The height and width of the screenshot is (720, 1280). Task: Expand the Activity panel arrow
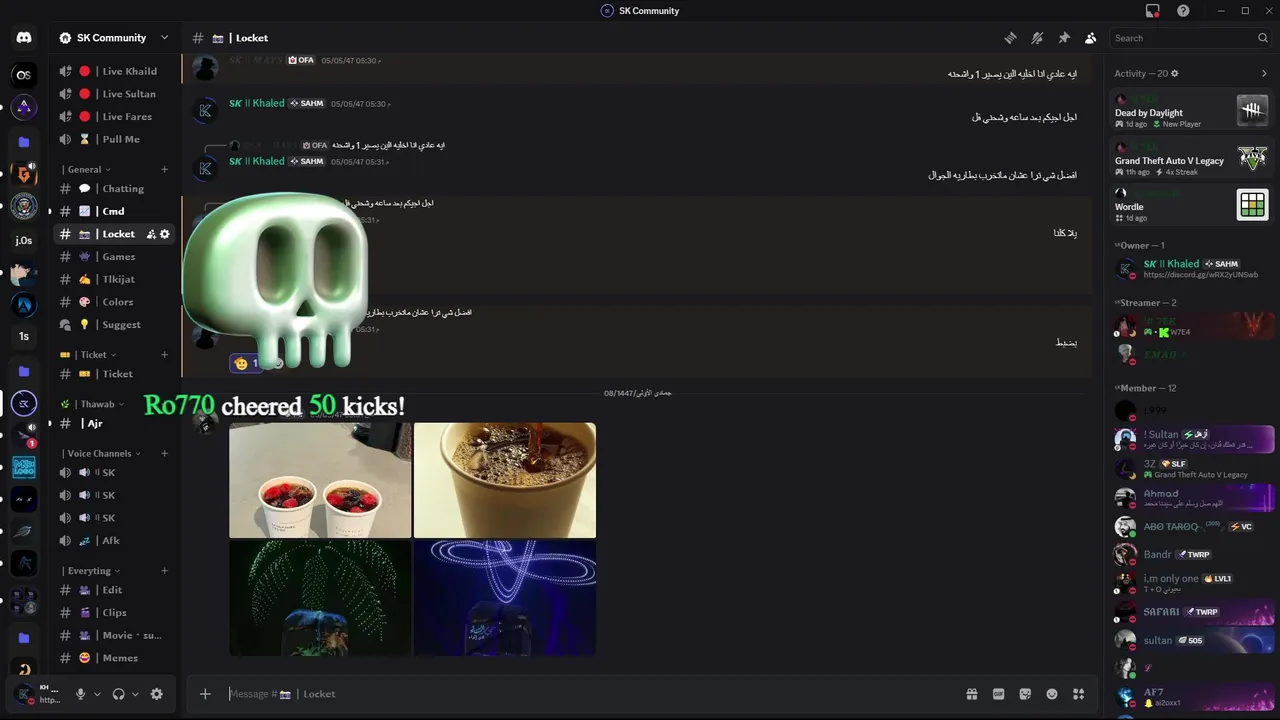coord(1263,74)
